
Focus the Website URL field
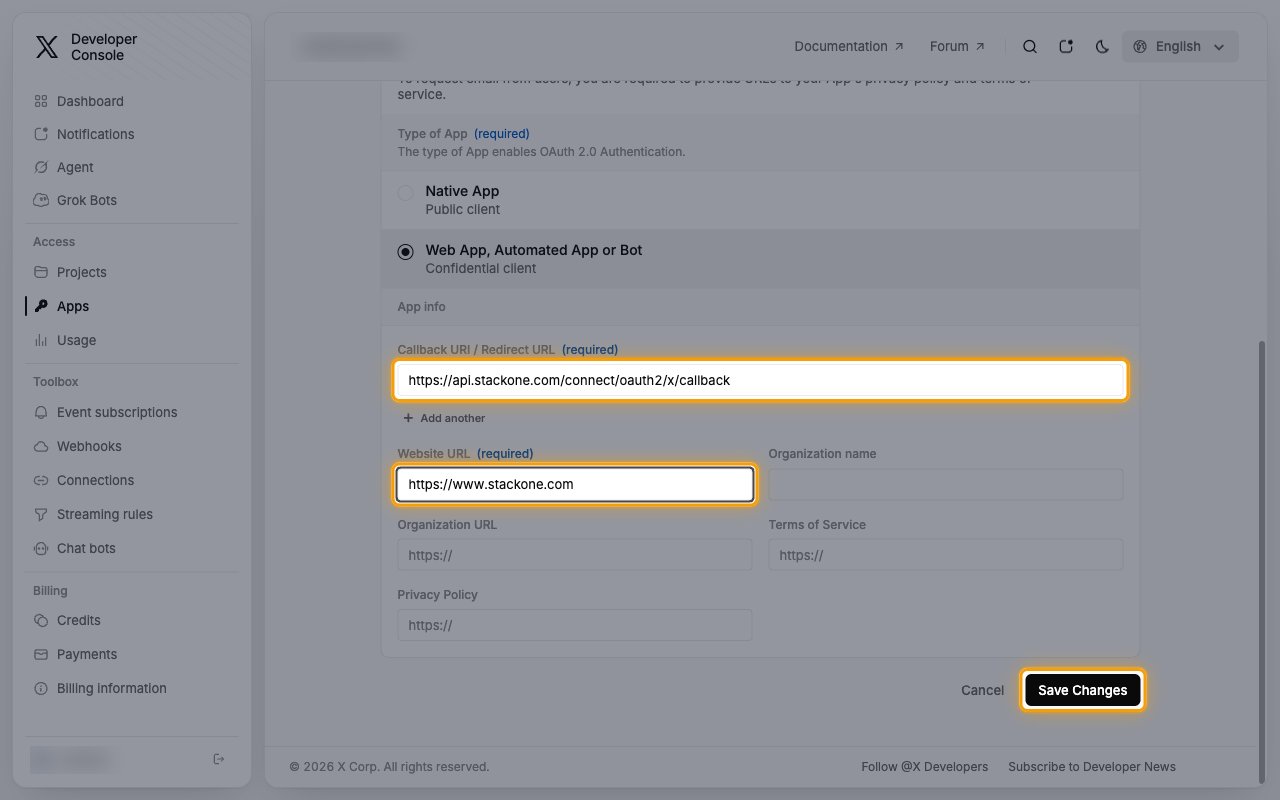tap(575, 484)
